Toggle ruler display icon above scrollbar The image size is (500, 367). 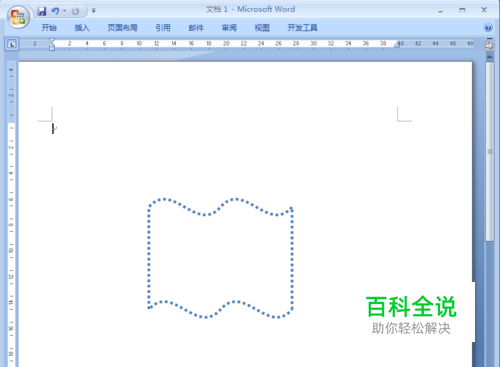[x=489, y=45]
